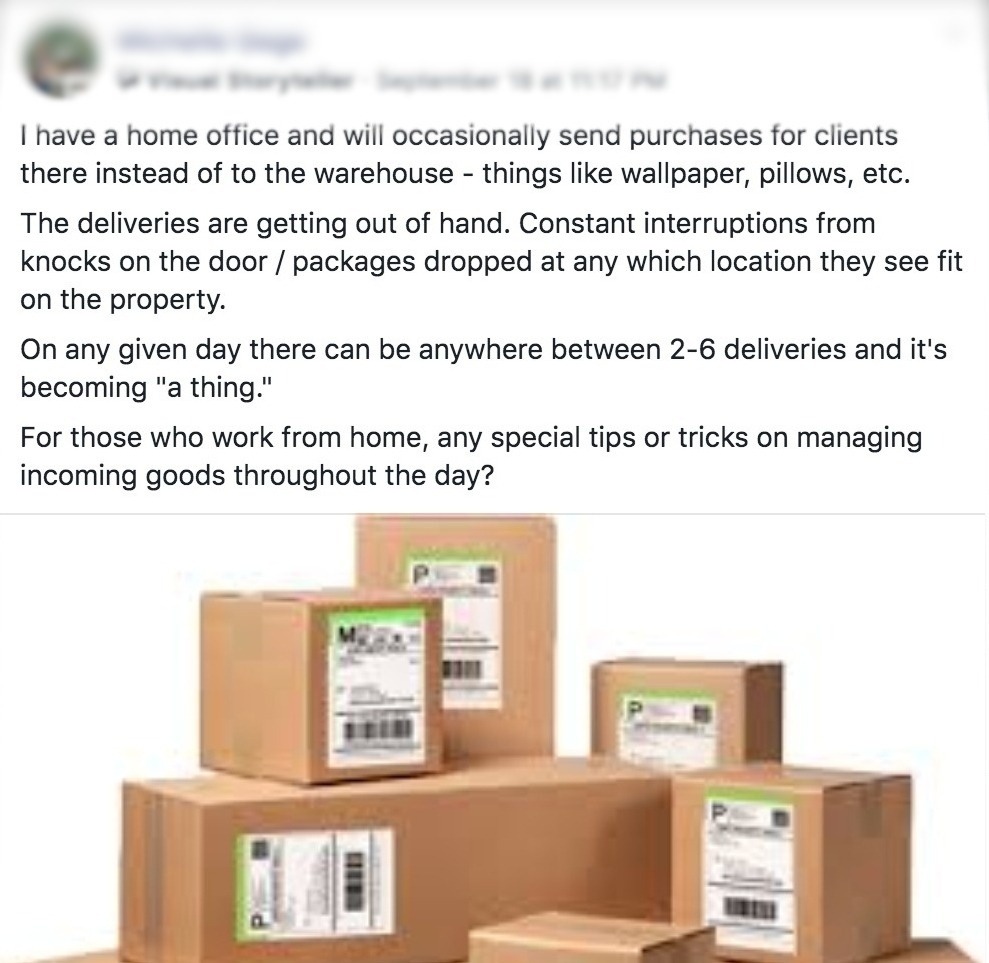Open the blurred author profile picture
This screenshot has height=963, width=989.
point(61,61)
